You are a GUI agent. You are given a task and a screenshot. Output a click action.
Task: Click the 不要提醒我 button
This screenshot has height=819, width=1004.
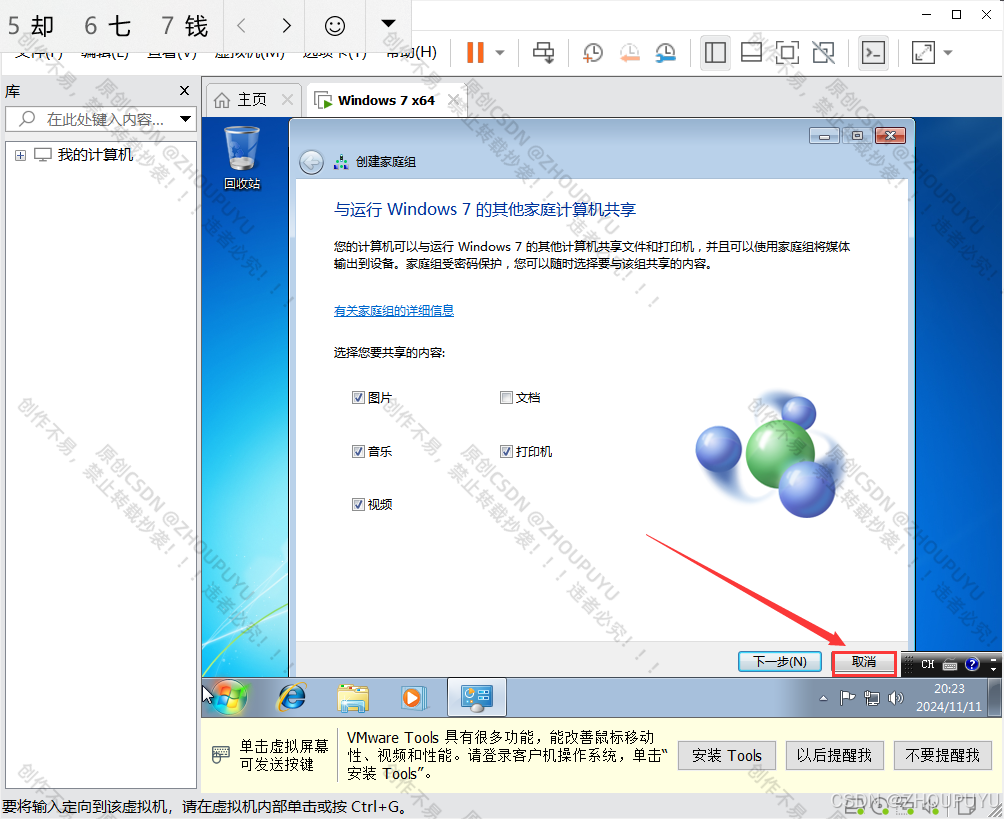point(943,756)
